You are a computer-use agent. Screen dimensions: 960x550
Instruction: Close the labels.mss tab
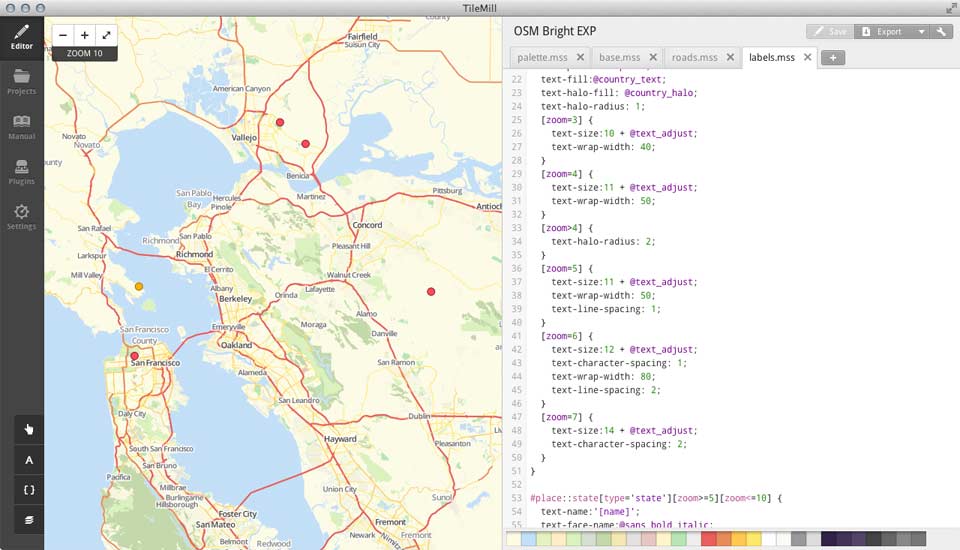pos(808,57)
